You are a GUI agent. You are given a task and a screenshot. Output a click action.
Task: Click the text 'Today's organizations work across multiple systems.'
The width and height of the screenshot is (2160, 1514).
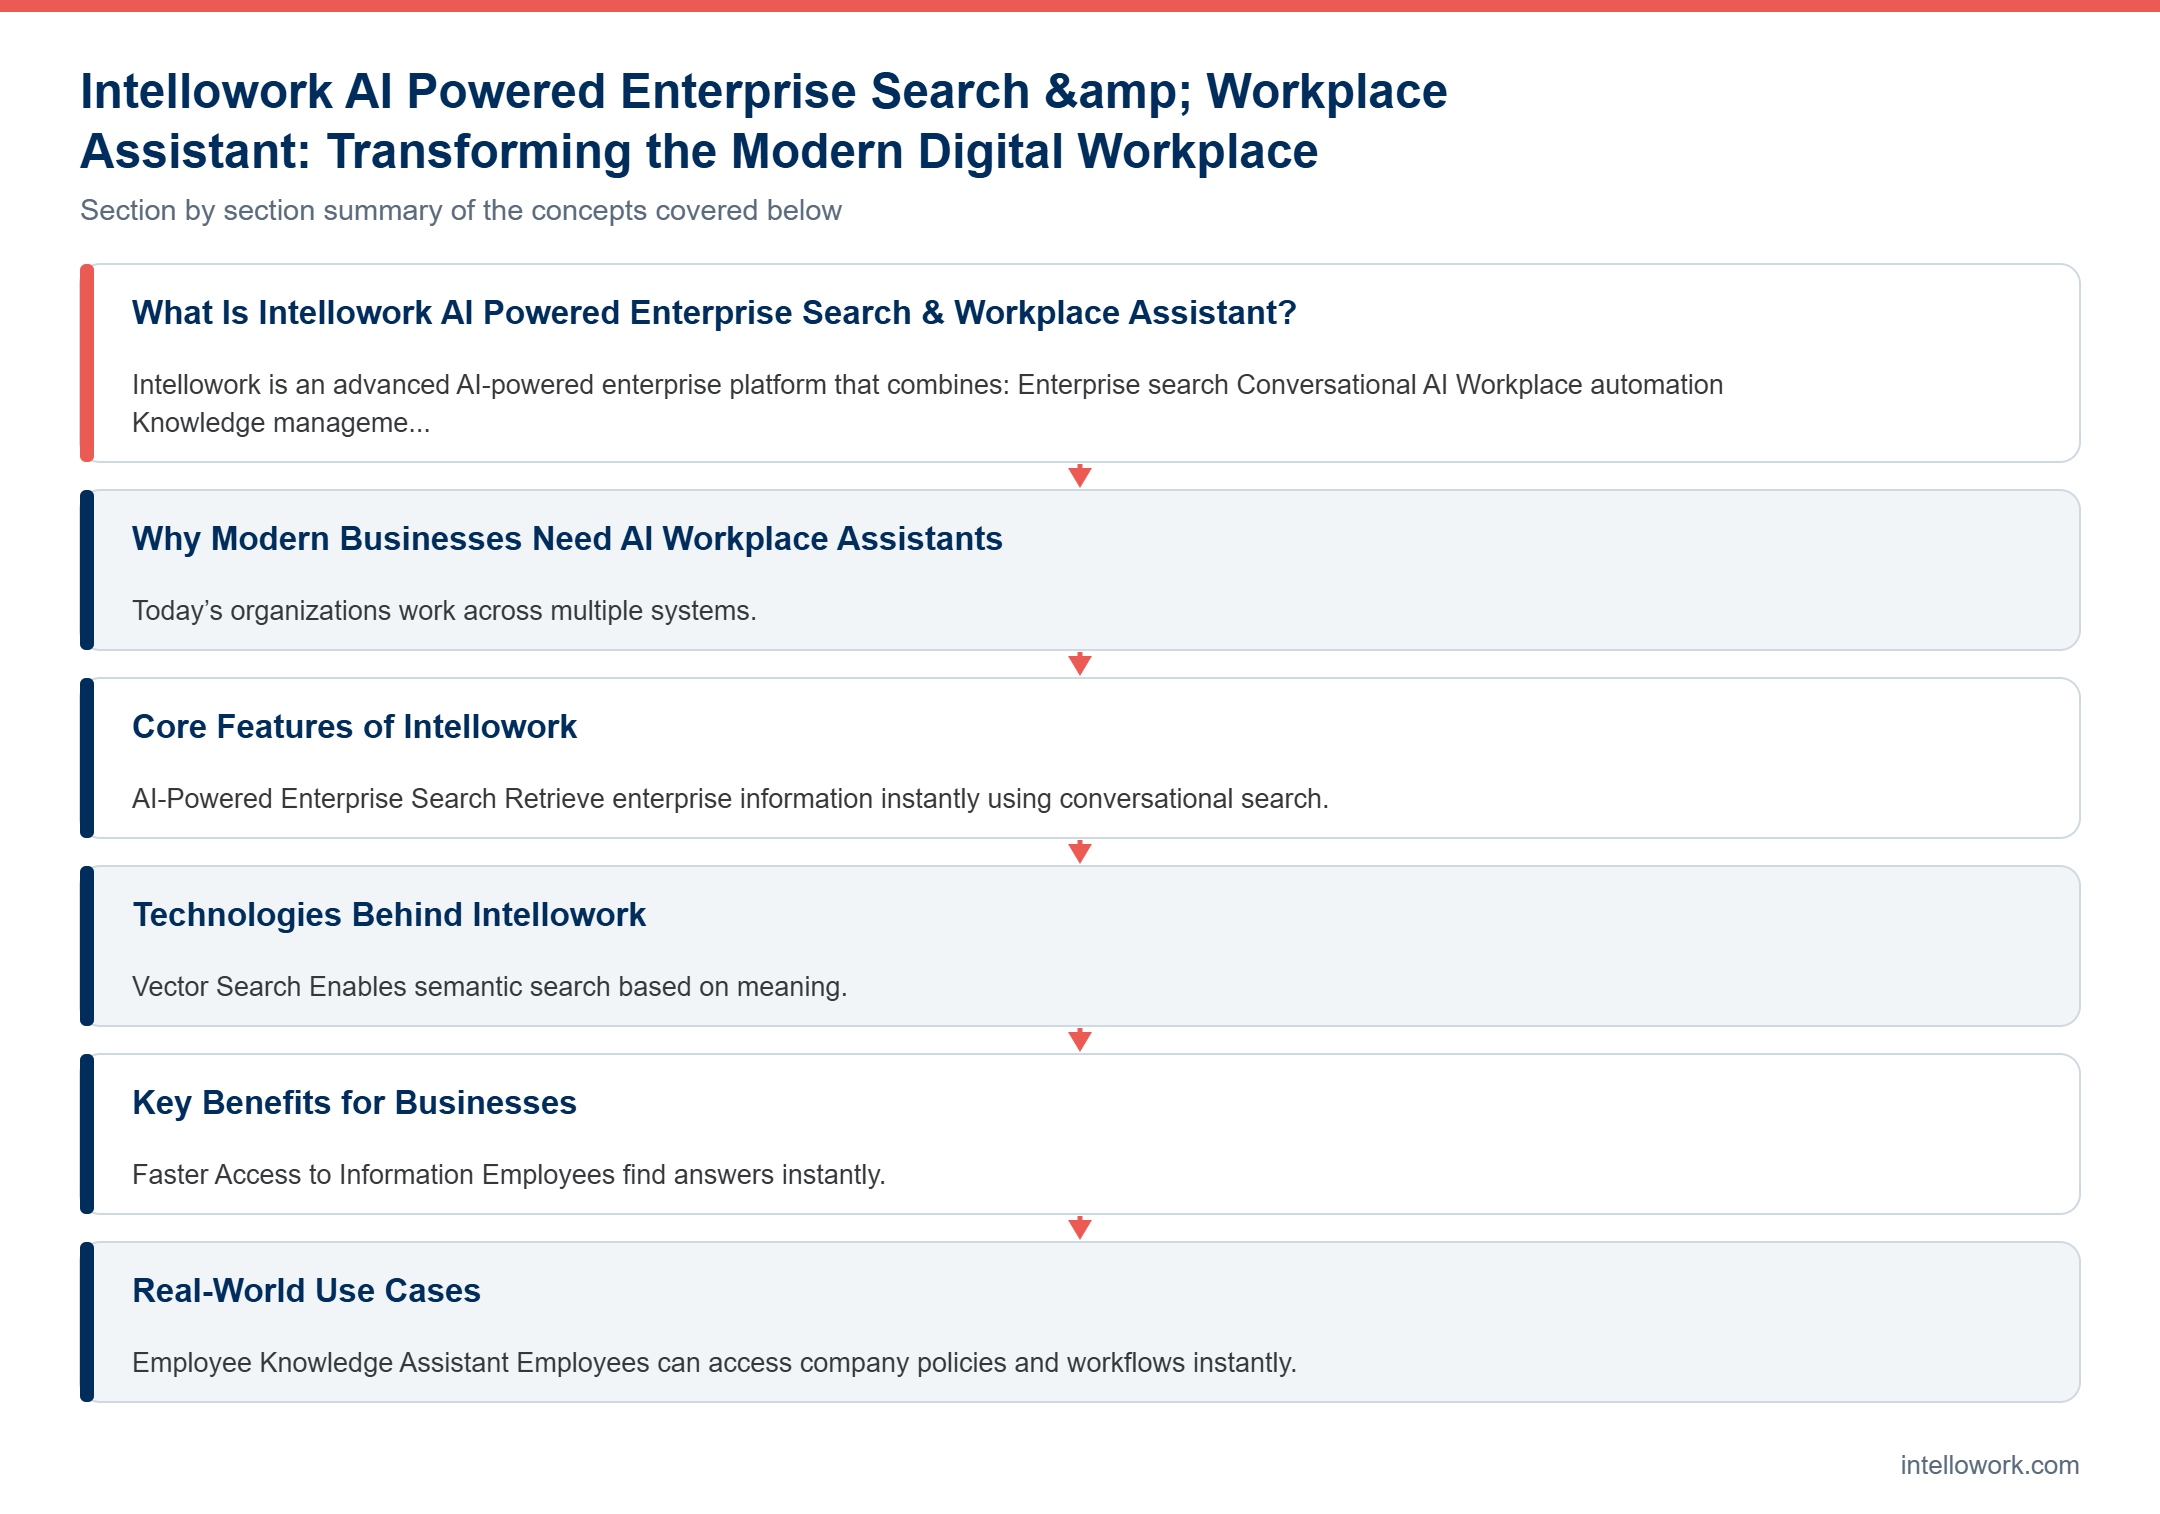444,611
